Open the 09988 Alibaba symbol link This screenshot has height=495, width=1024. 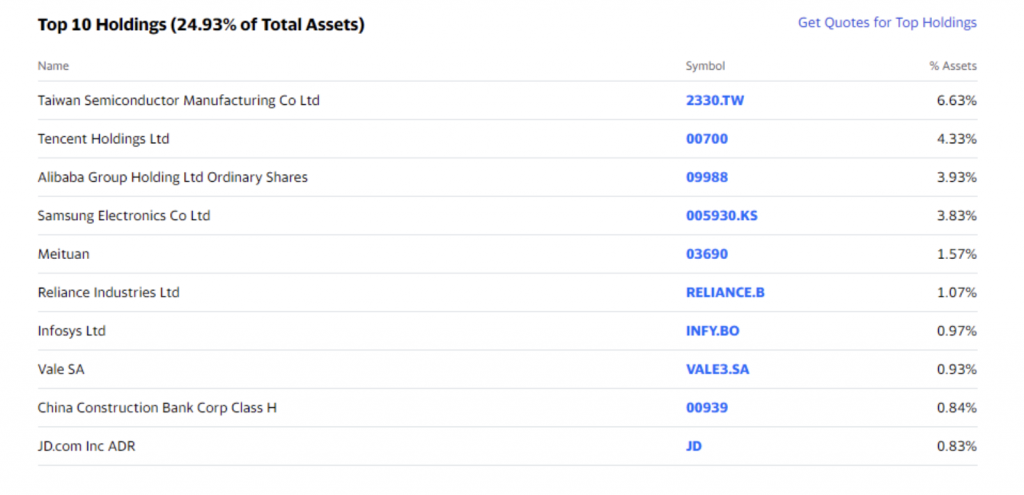pyautogui.click(x=707, y=178)
